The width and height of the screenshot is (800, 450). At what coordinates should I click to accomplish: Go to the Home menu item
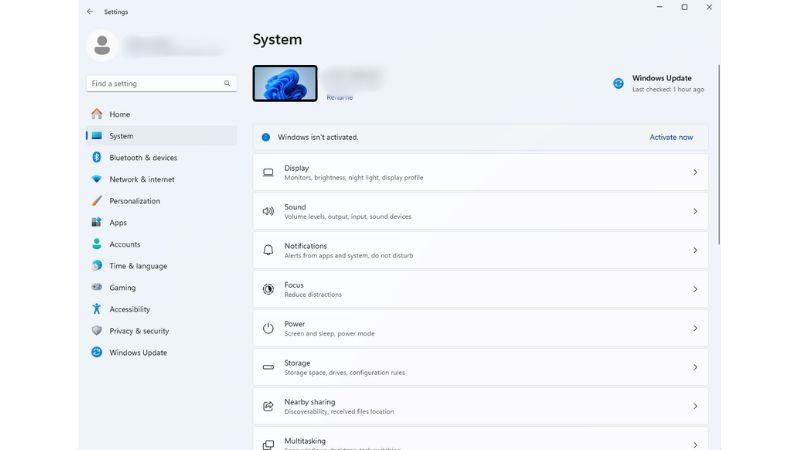(119, 114)
